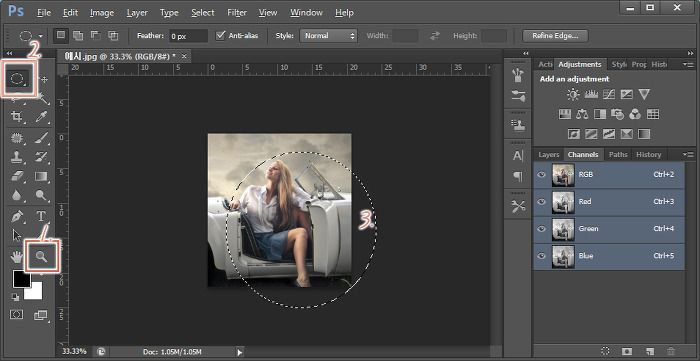Select the Eraser tool
The height and width of the screenshot is (361, 700).
point(17,176)
